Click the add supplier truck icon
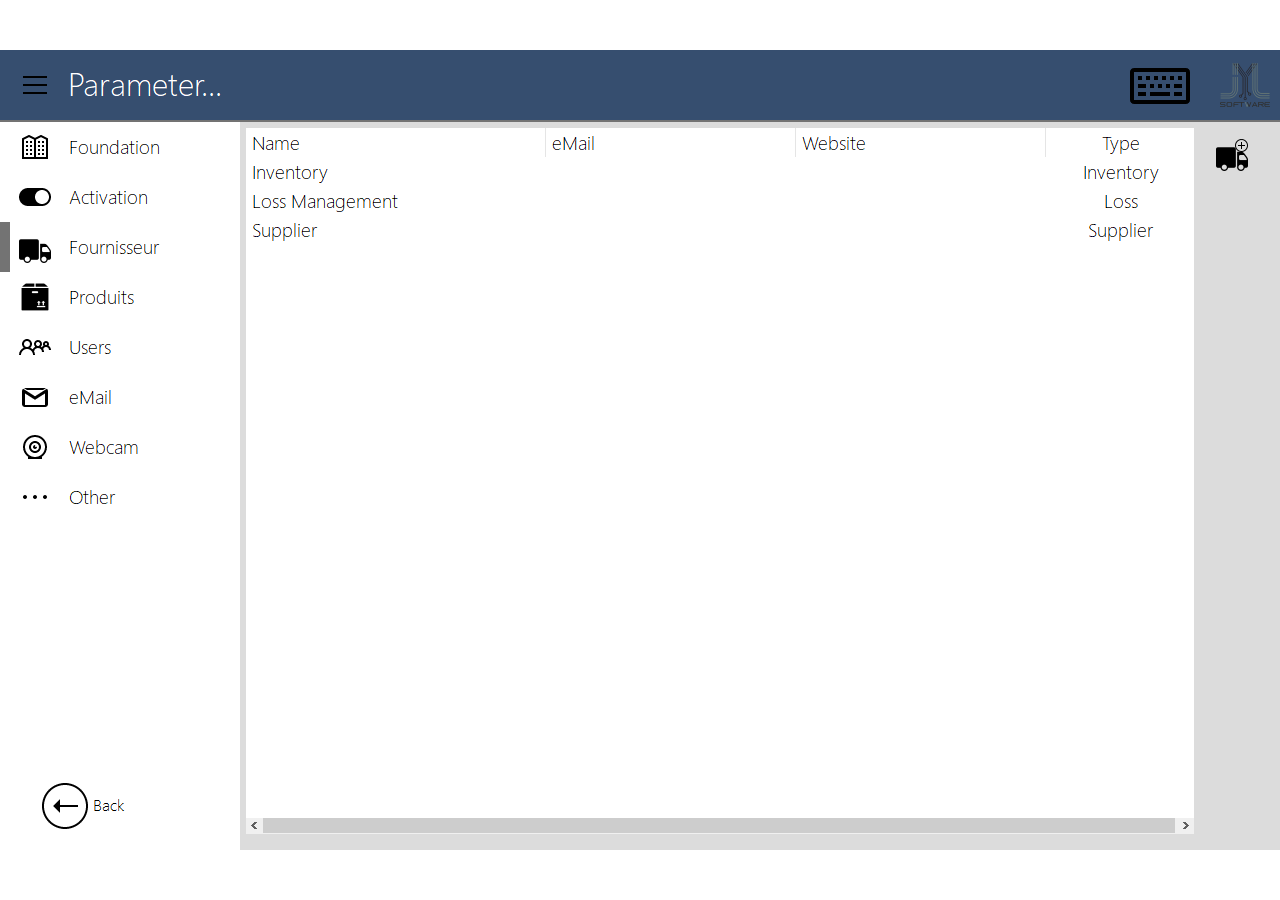This screenshot has height=900, width=1280. coord(1232,156)
